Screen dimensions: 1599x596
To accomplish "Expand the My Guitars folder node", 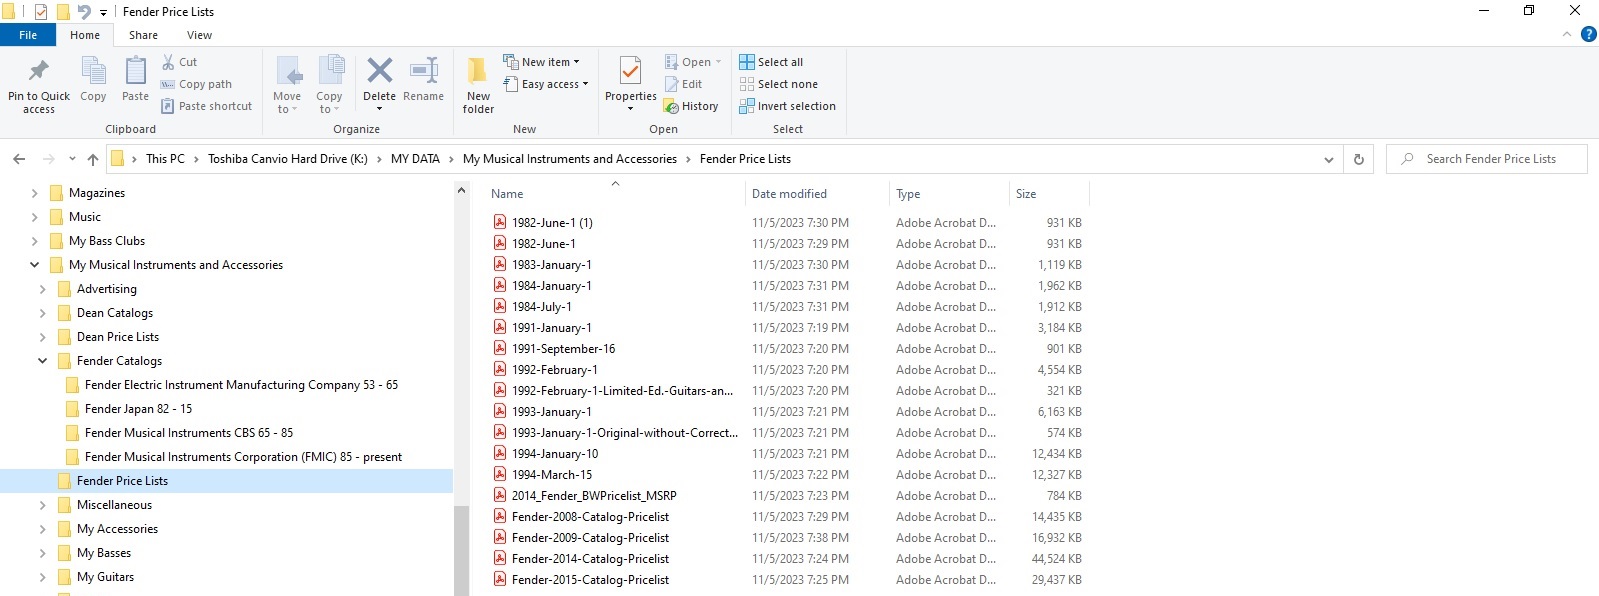I will point(42,577).
